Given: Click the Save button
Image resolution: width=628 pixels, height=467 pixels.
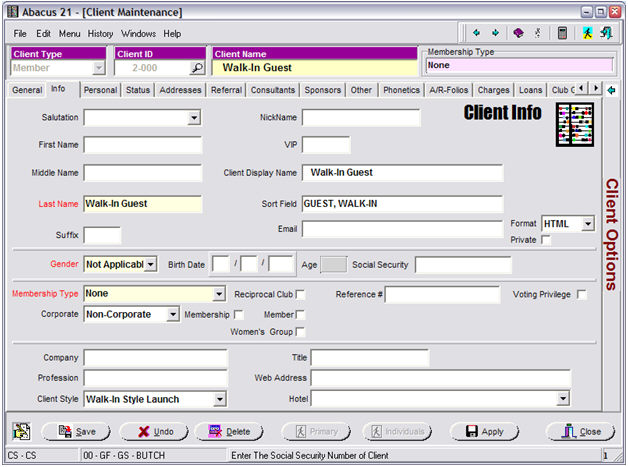Looking at the screenshot, I should tap(76, 431).
